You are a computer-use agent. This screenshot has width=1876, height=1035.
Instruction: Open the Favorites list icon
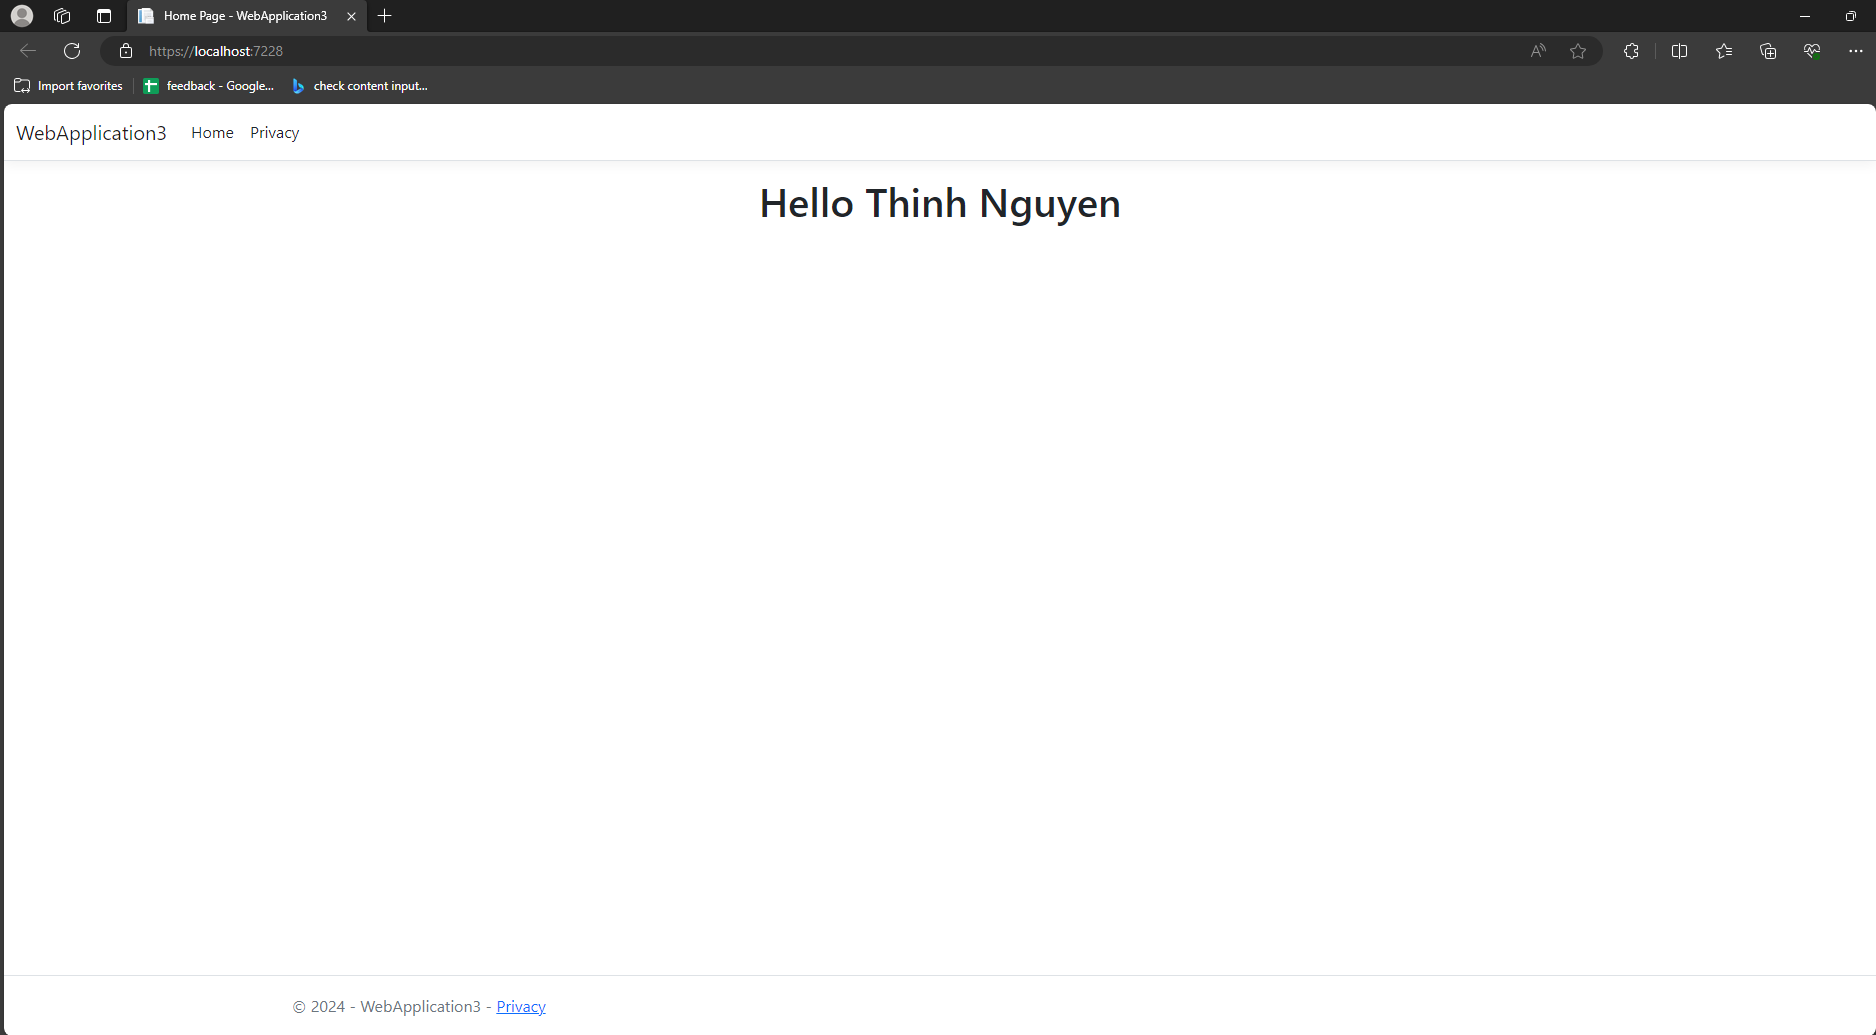coord(1724,51)
